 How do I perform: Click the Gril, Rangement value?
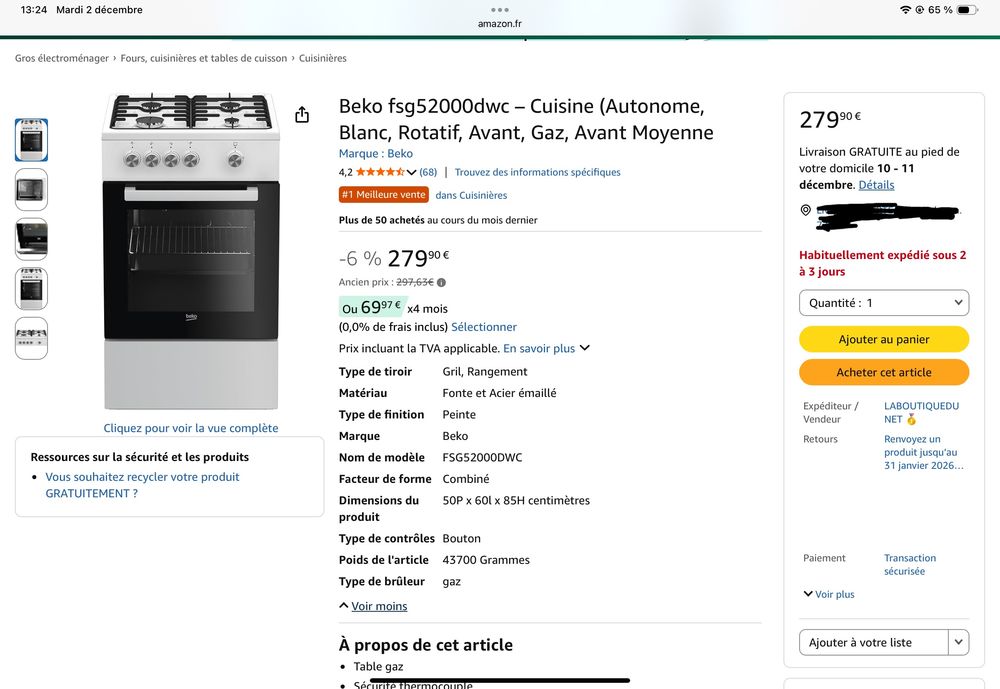click(485, 372)
